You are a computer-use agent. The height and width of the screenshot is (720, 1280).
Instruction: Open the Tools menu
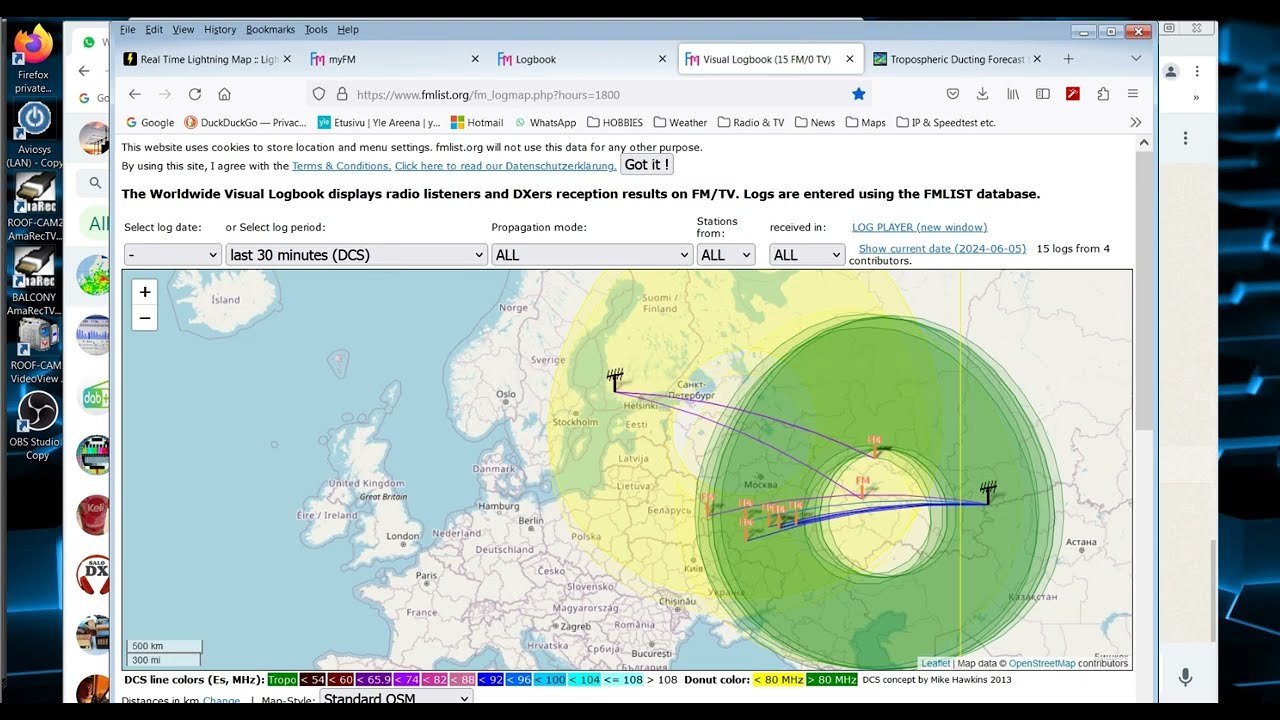[x=316, y=30]
